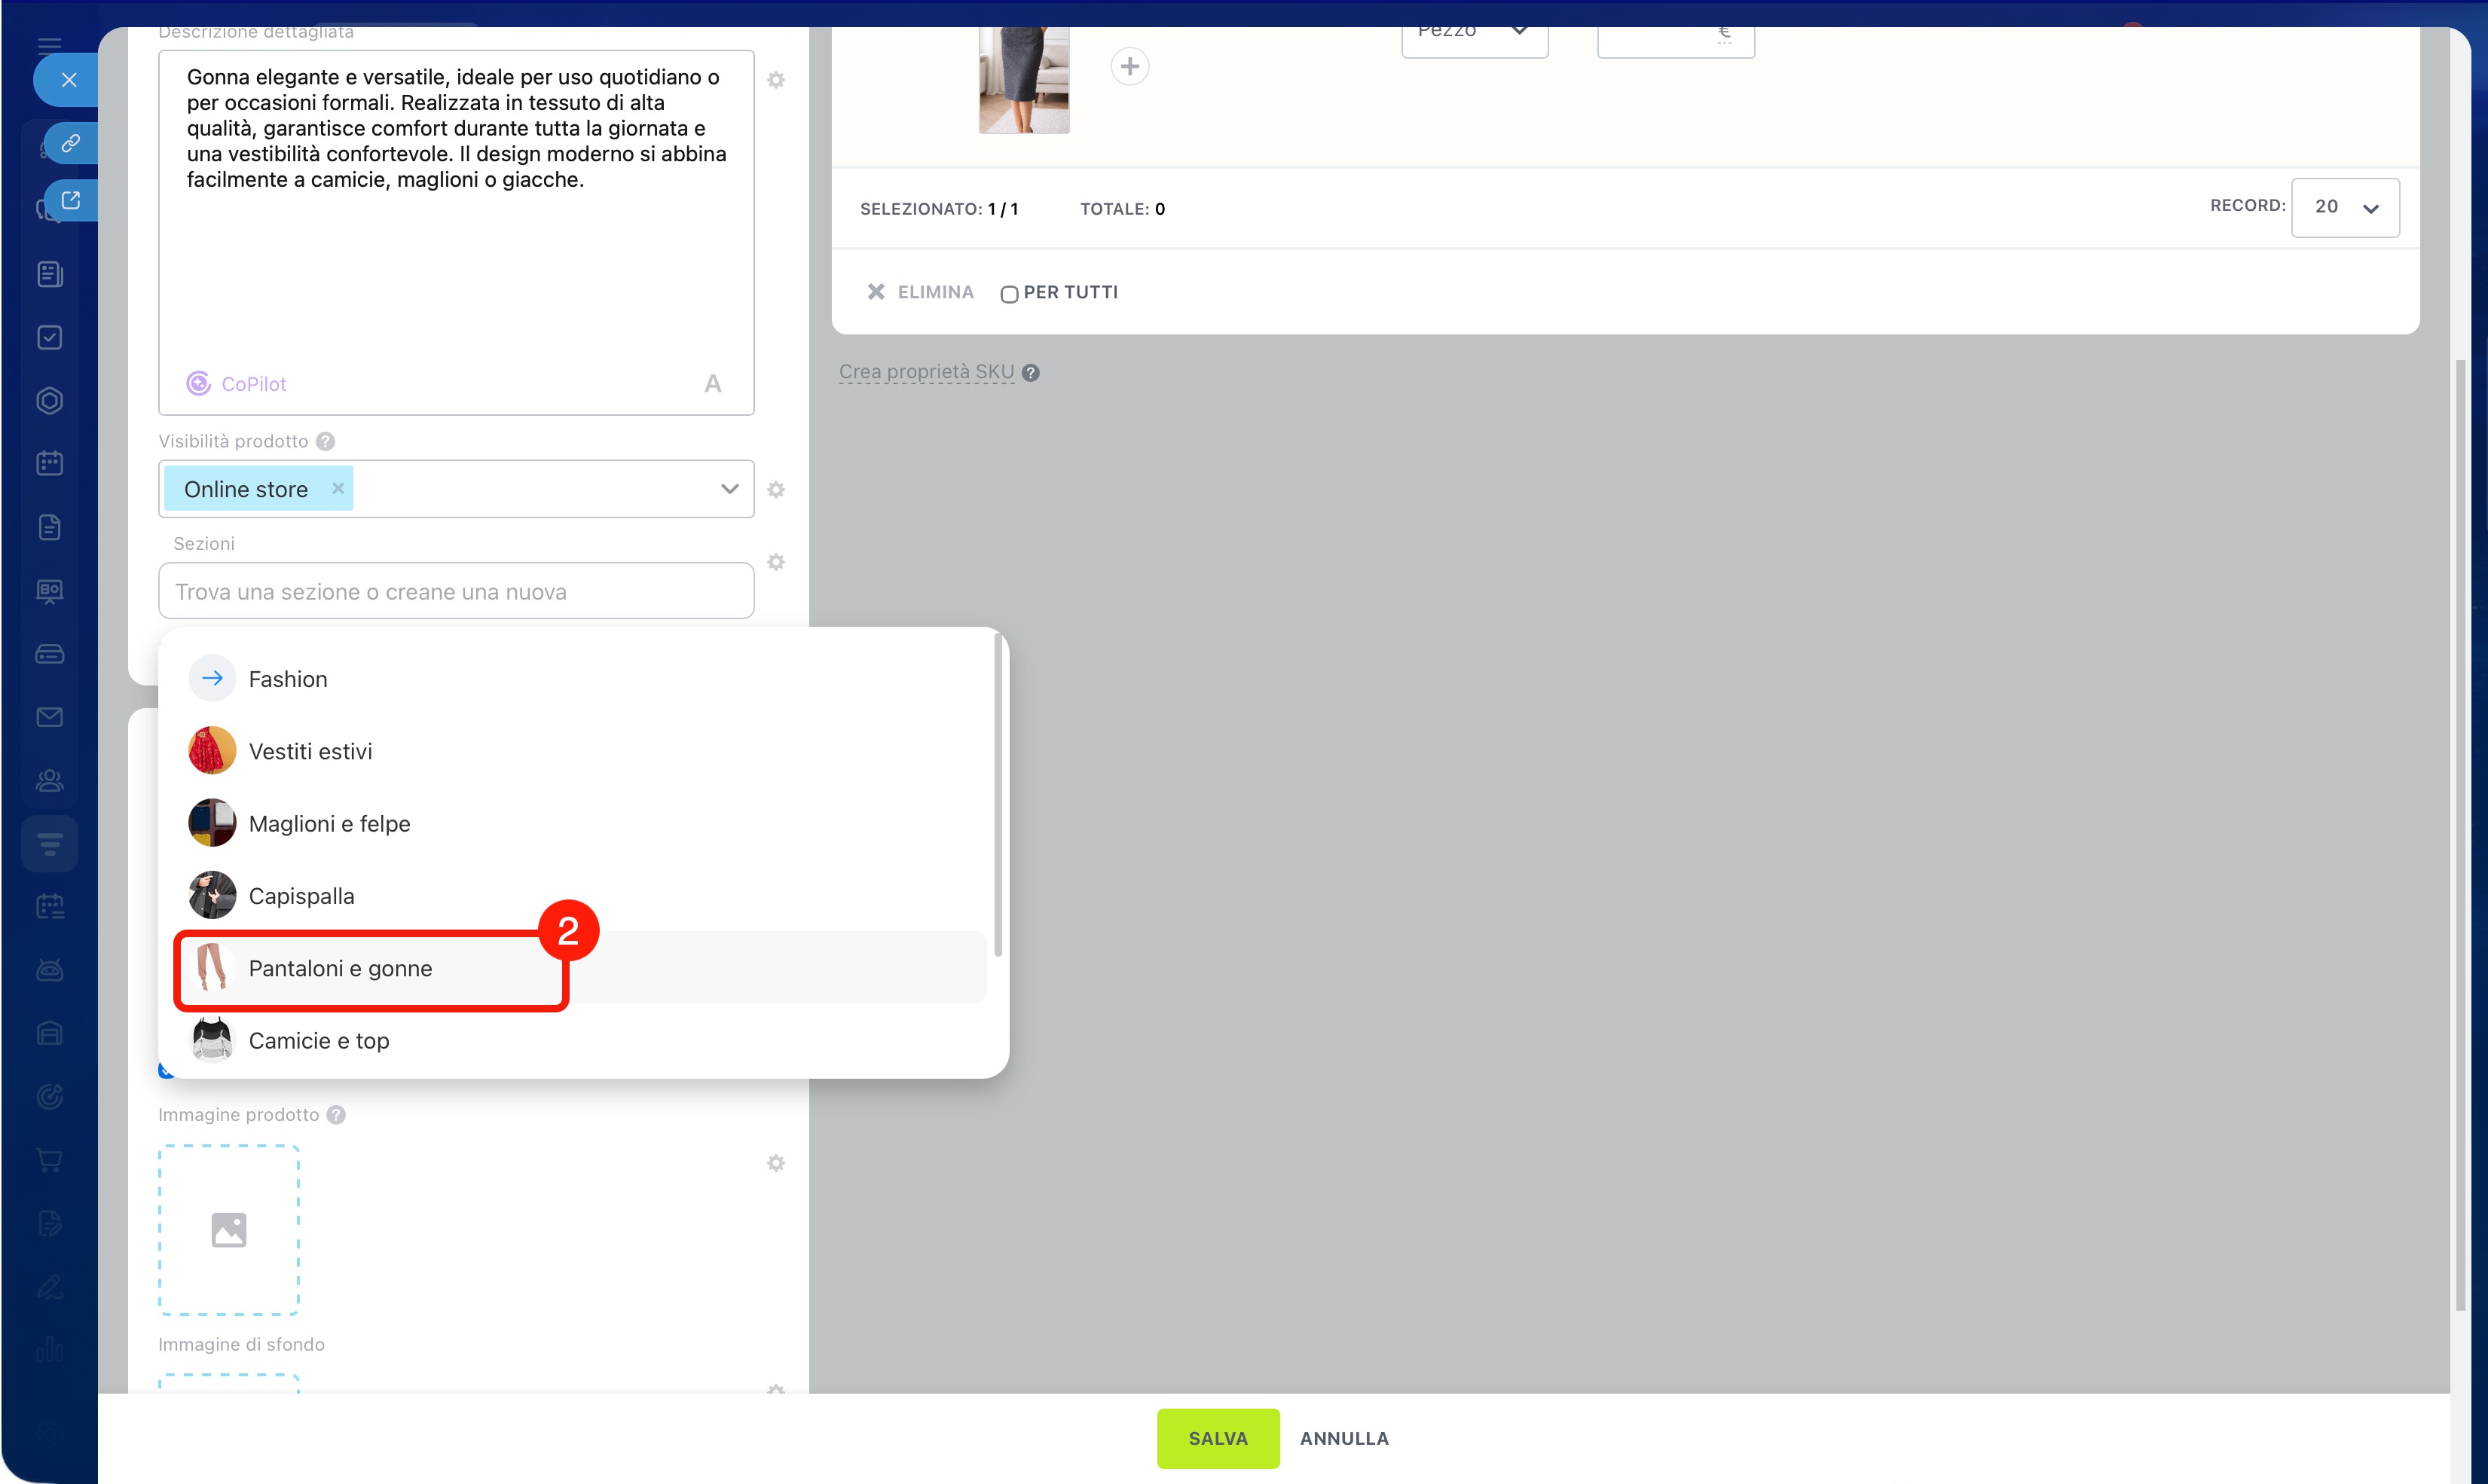Remove the Online store tag

(338, 488)
